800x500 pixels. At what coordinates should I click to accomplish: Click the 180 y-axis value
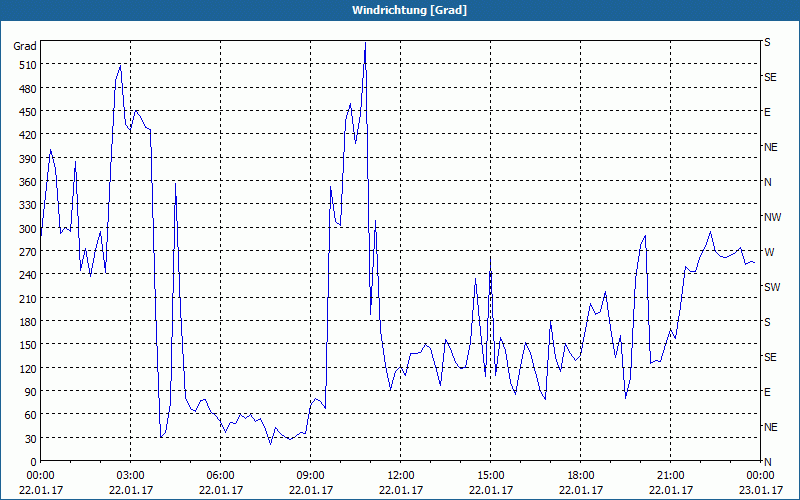(27, 322)
